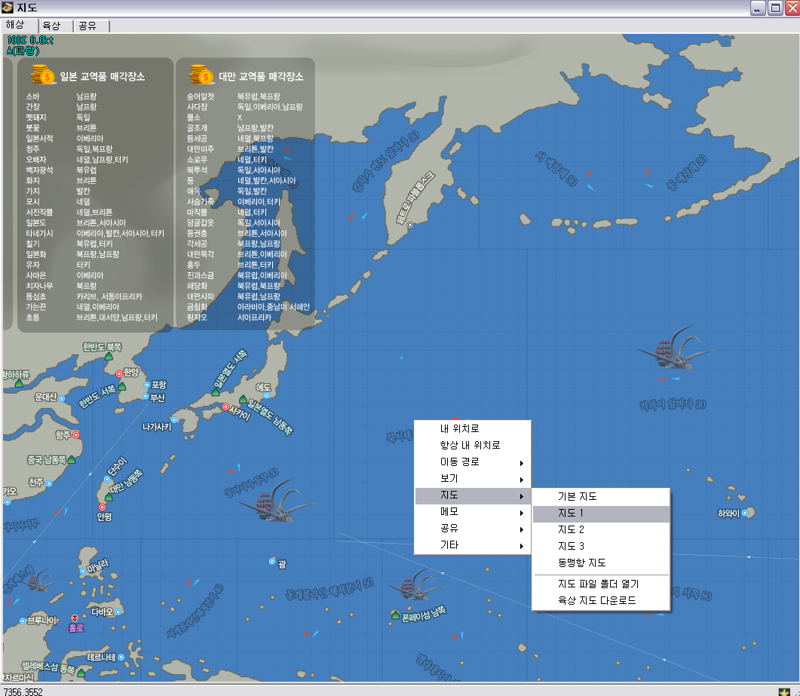Select the 테르나테 port marker
Screen dimensions: 800x696
[x=121, y=657]
